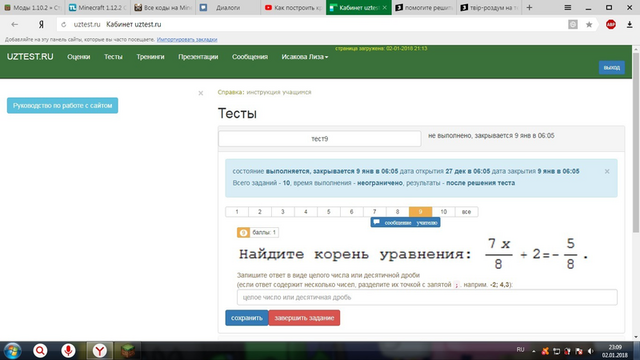Open a new browser tab
The height and width of the screenshot is (360, 640).
coord(529,7)
